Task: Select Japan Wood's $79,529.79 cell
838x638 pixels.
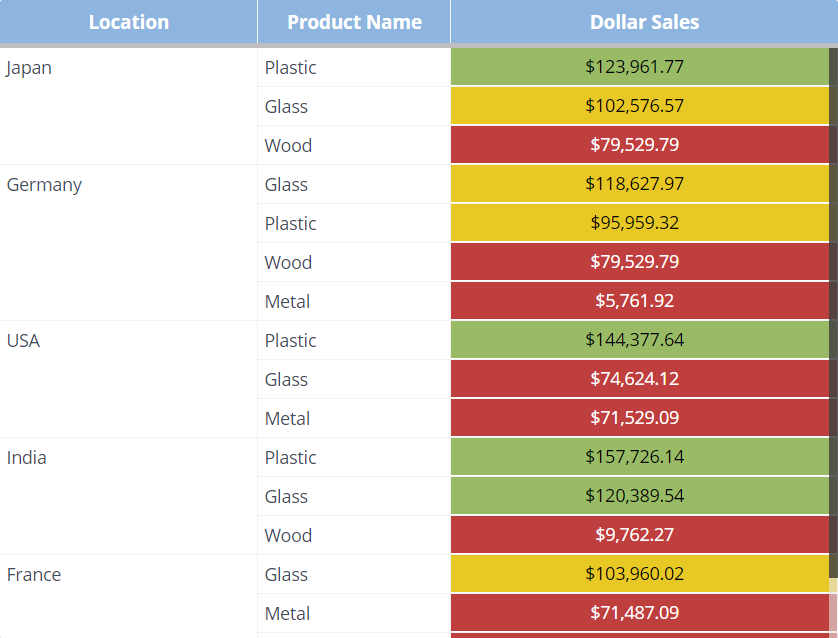Action: 640,145
